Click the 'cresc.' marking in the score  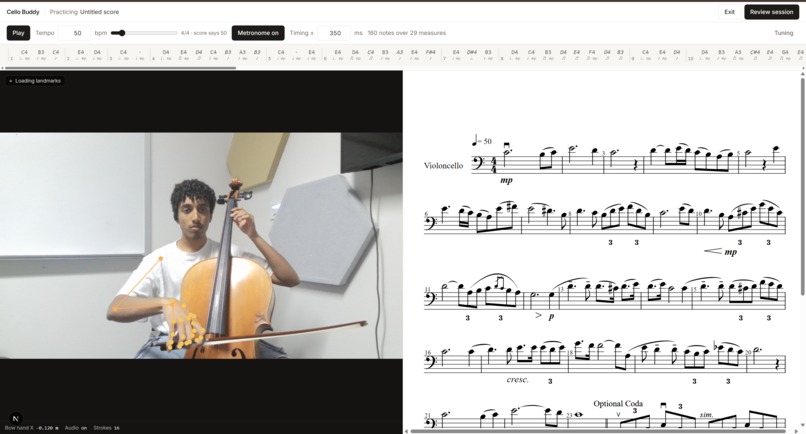click(517, 379)
